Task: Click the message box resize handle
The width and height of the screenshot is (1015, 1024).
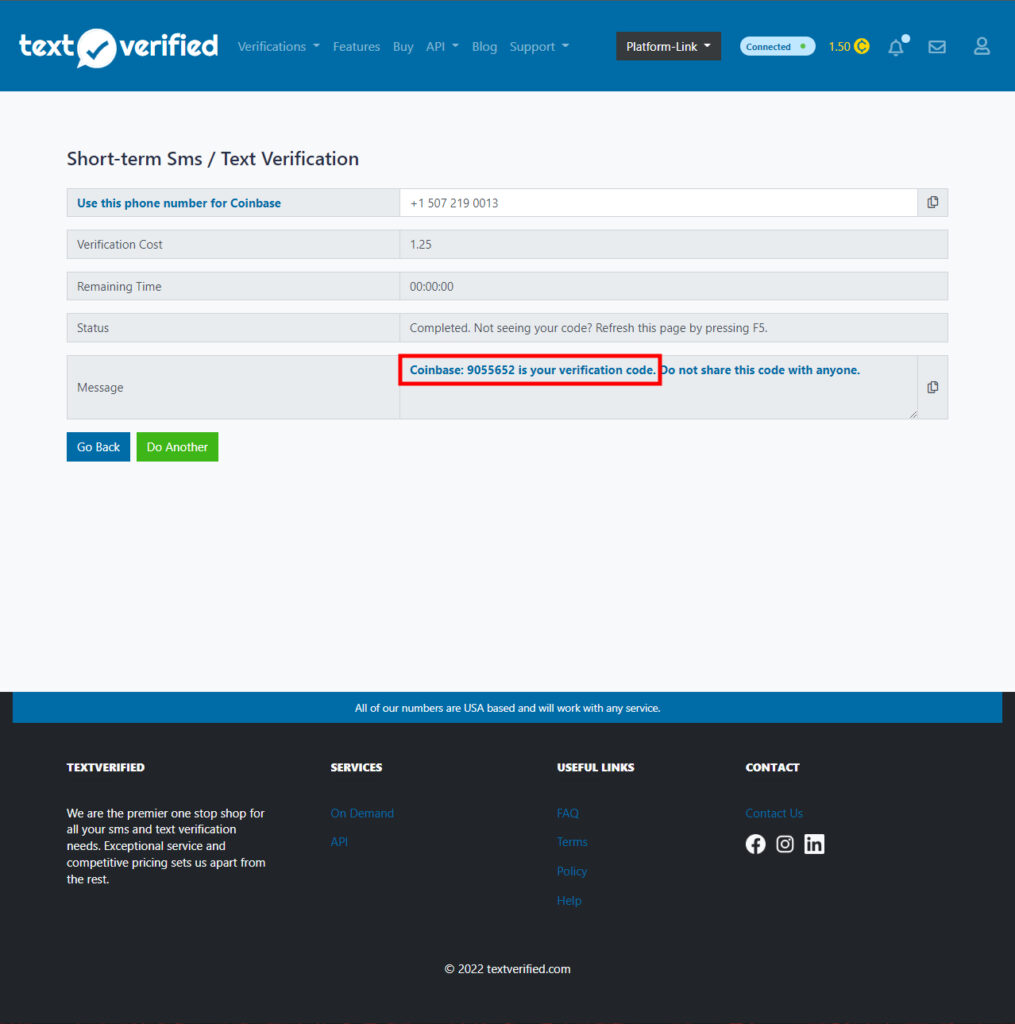Action: pyautogui.click(x=913, y=415)
